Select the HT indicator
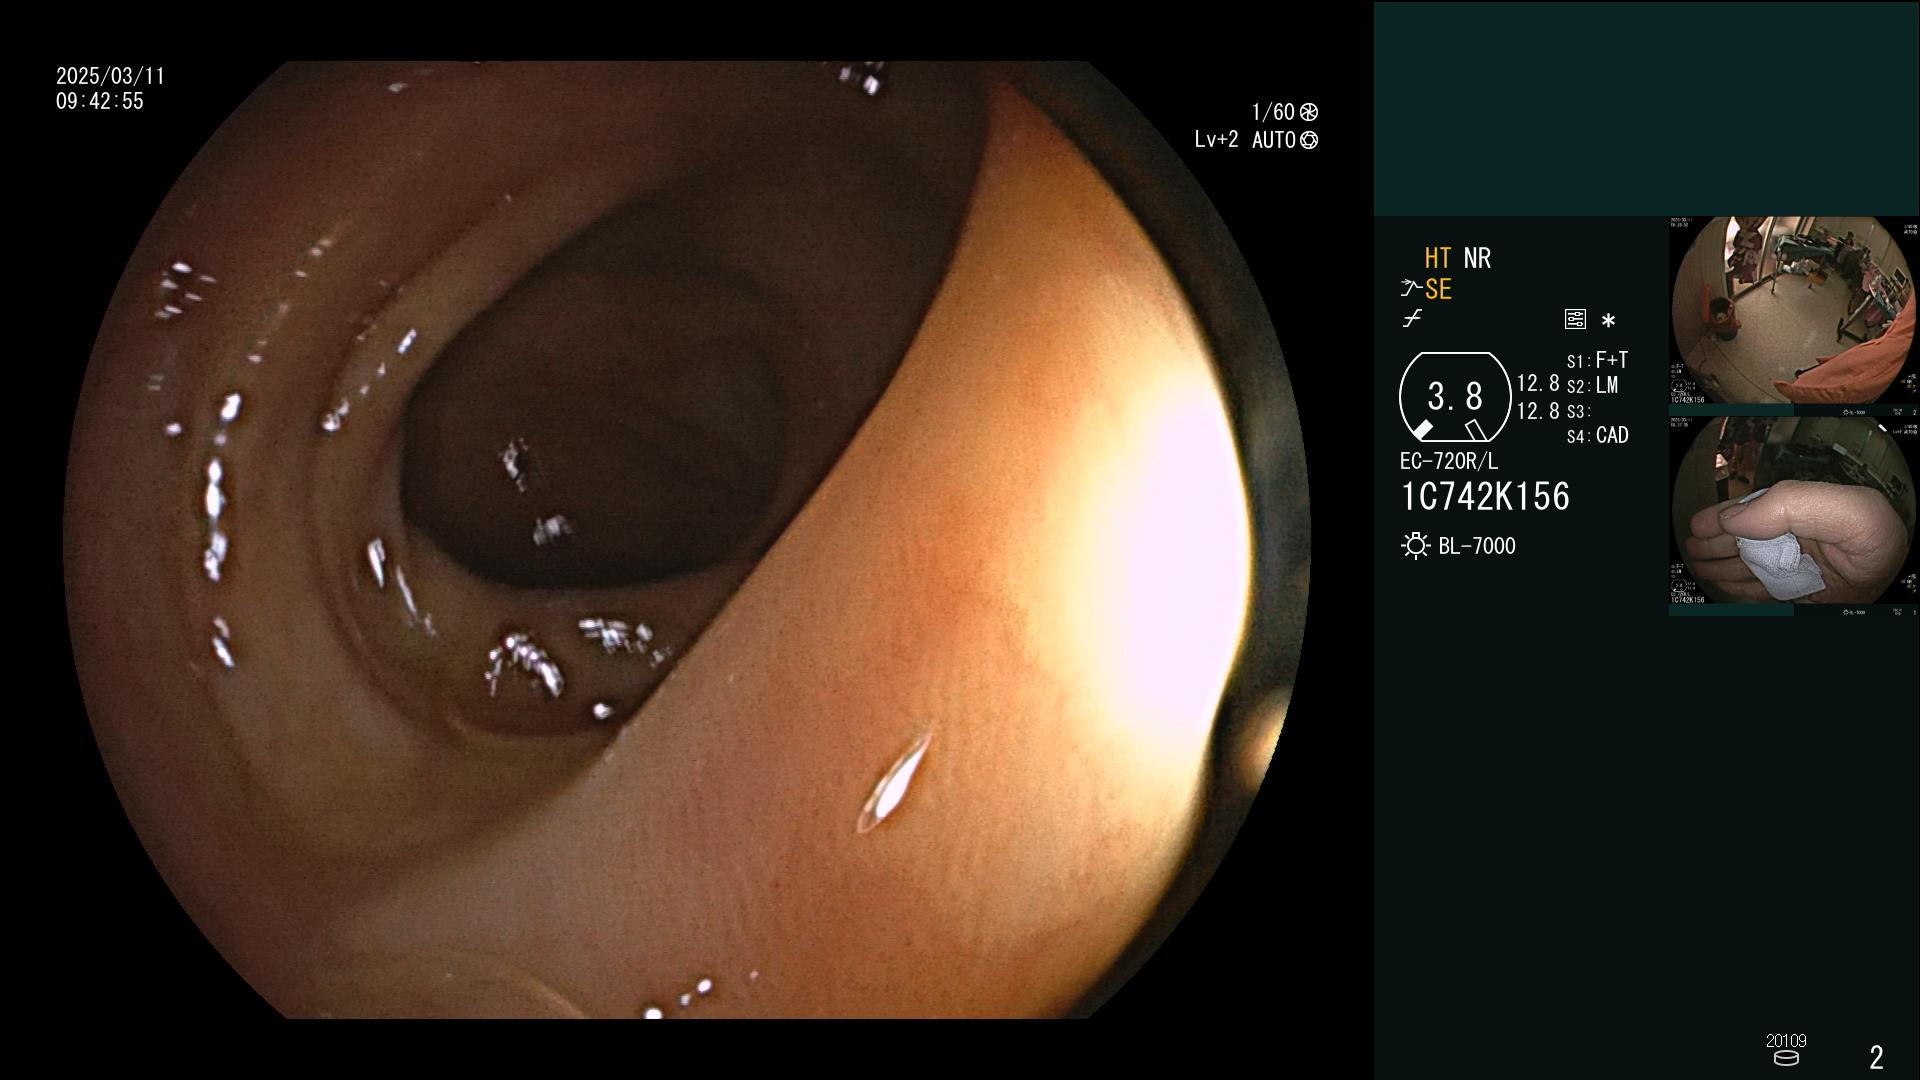The height and width of the screenshot is (1080, 1920). 1437,258
